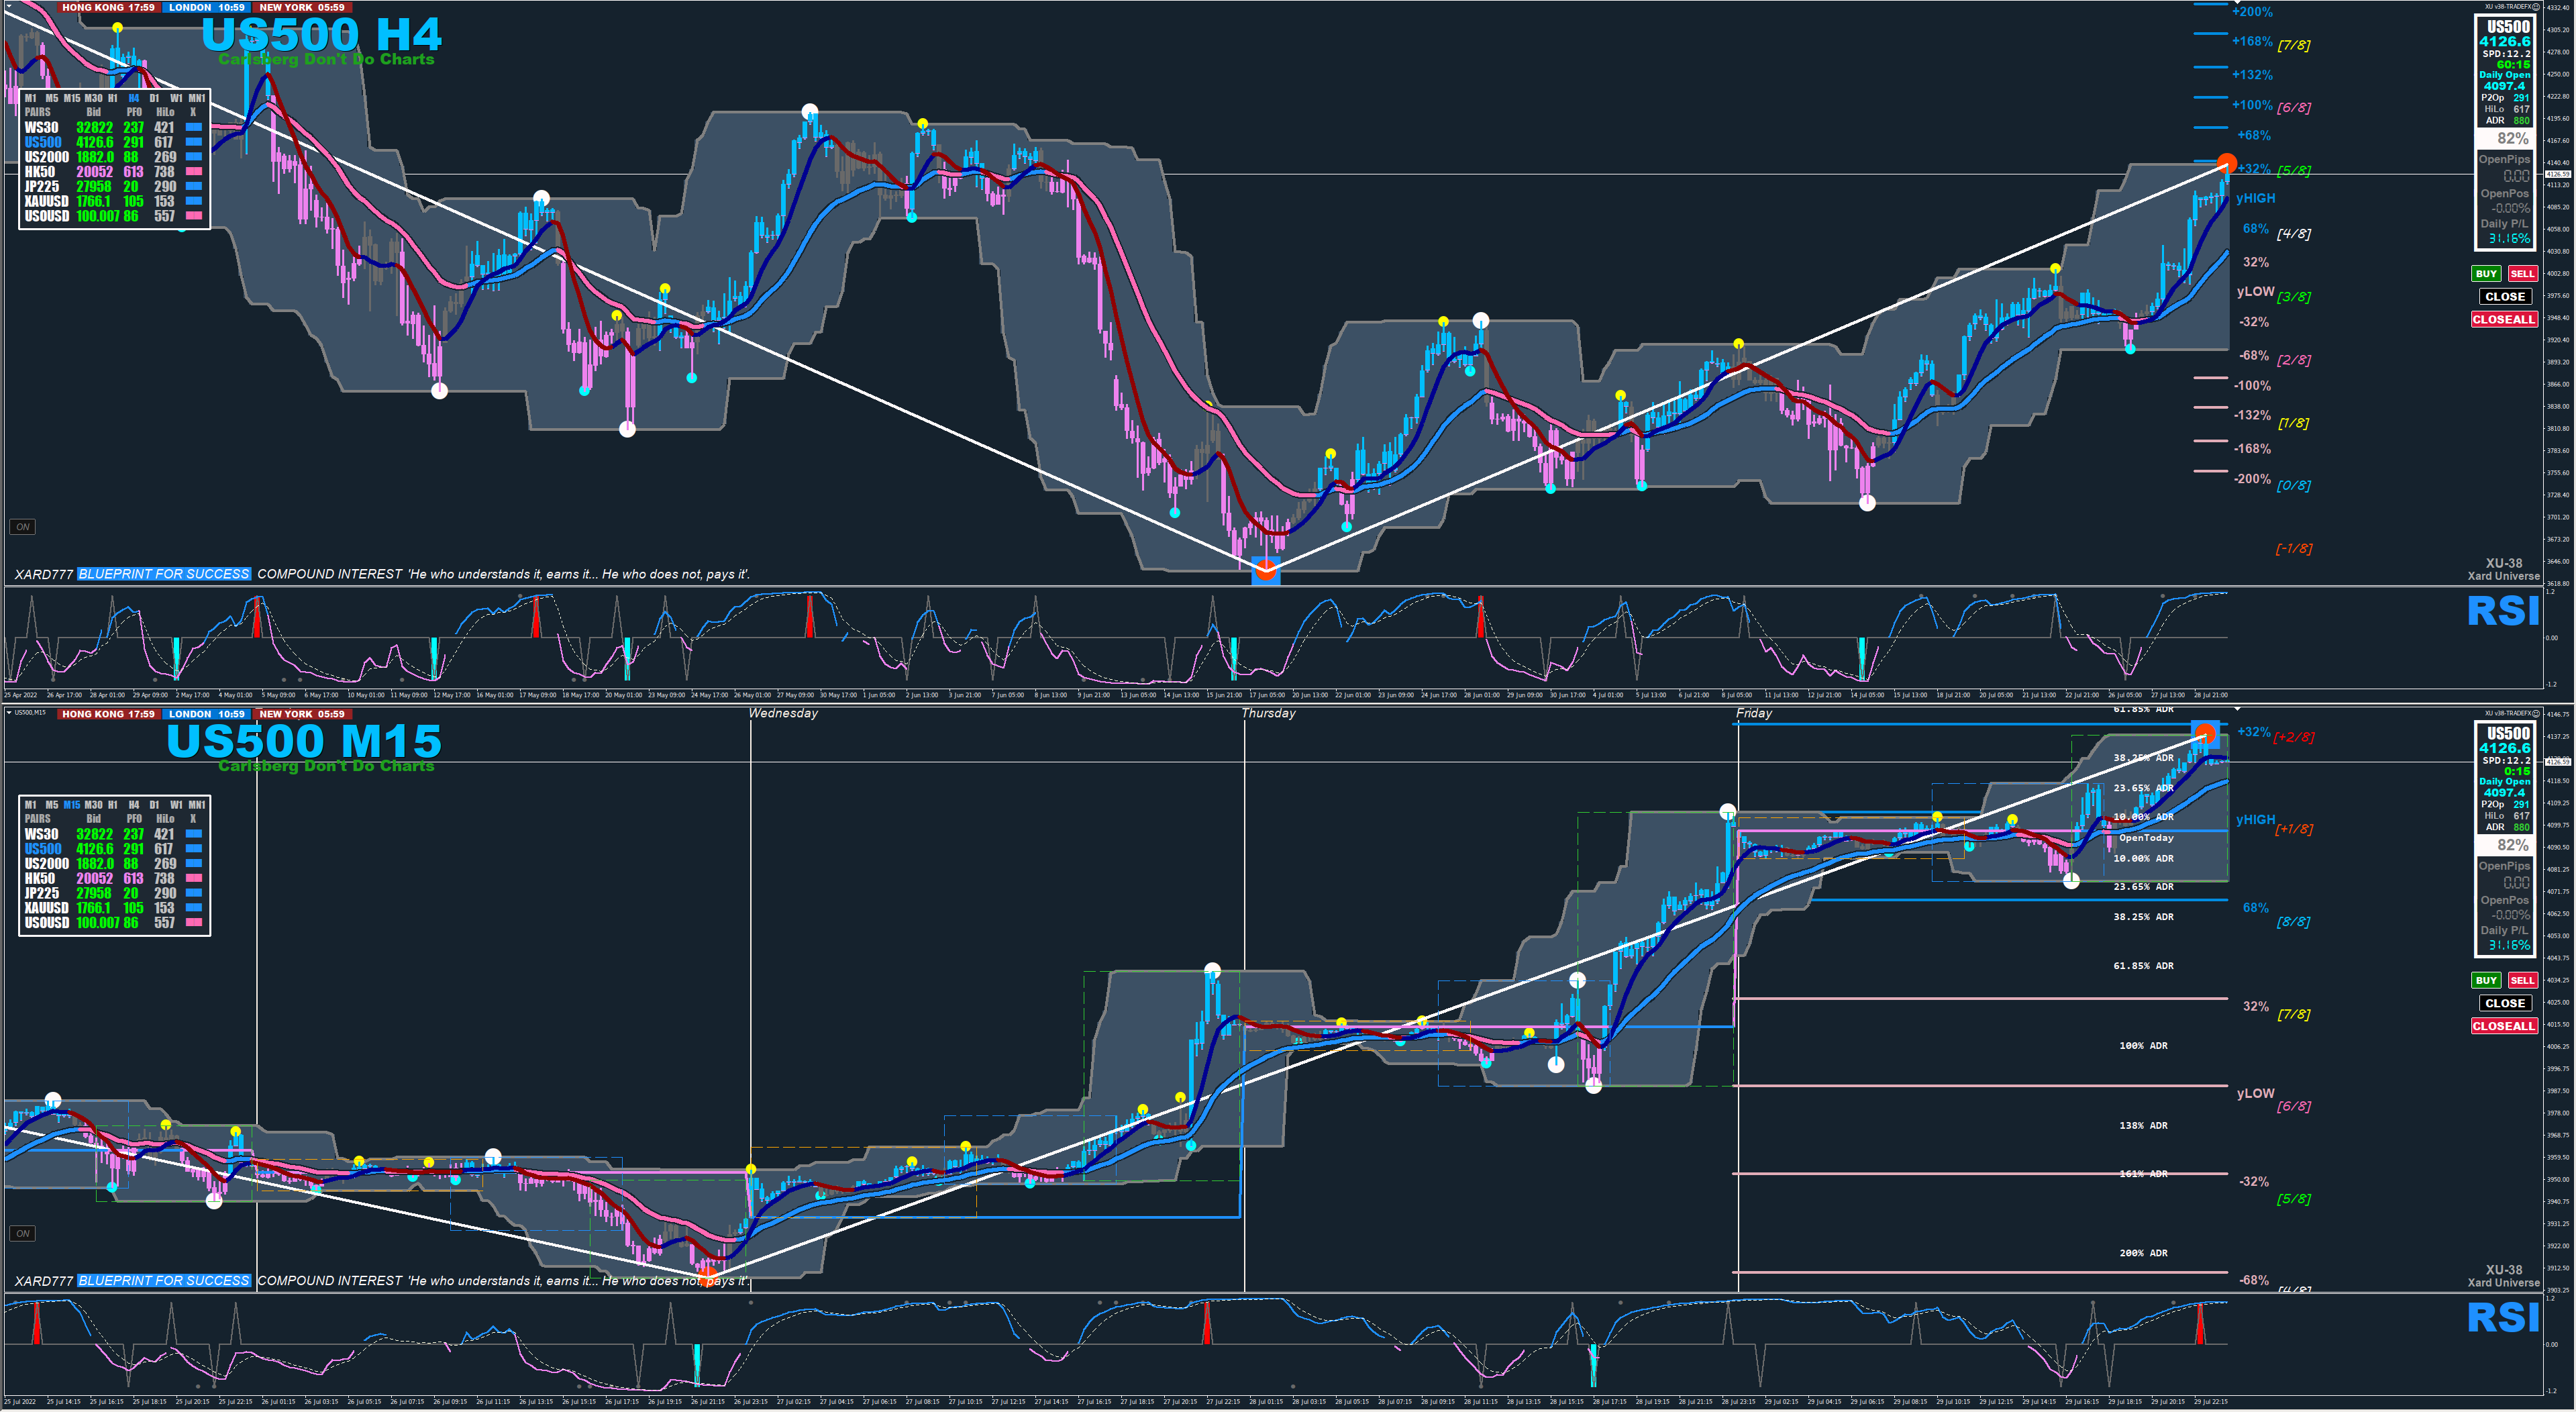Screen dimensions: 2576x1412
Task: Click orange swing-high marker on H4 chart
Action: [2226, 163]
